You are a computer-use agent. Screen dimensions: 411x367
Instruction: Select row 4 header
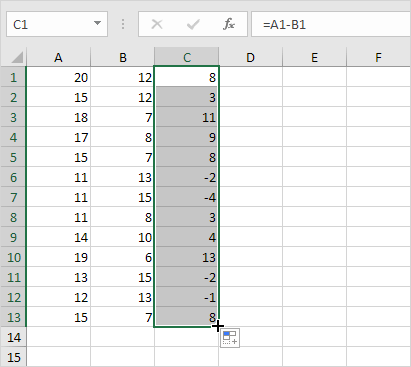click(x=13, y=137)
